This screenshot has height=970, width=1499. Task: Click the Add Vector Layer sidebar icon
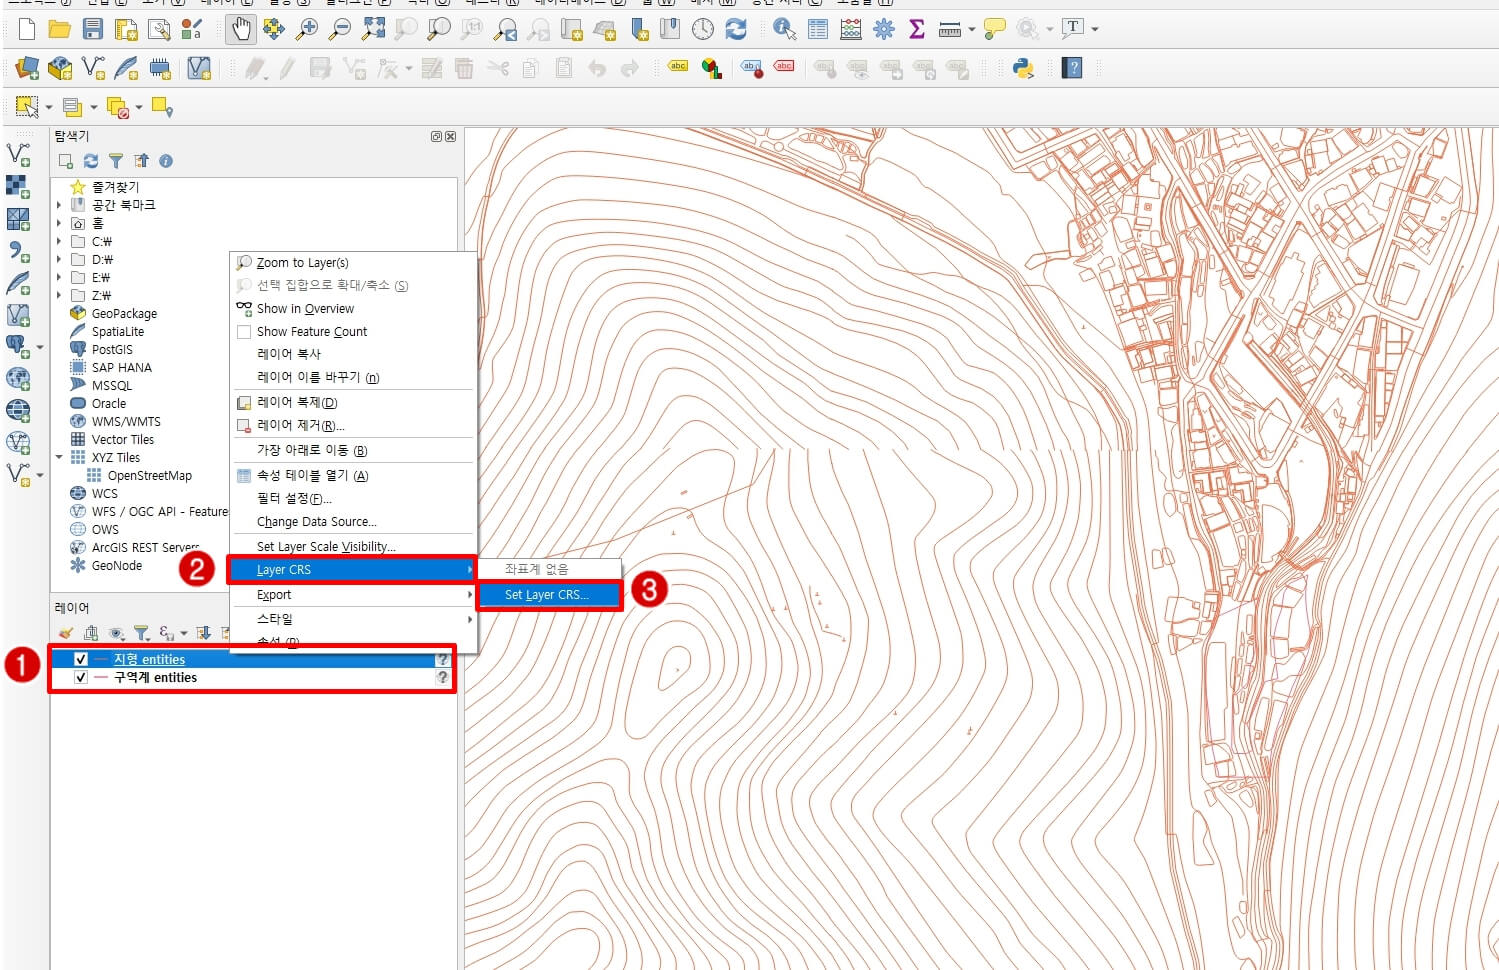18,154
